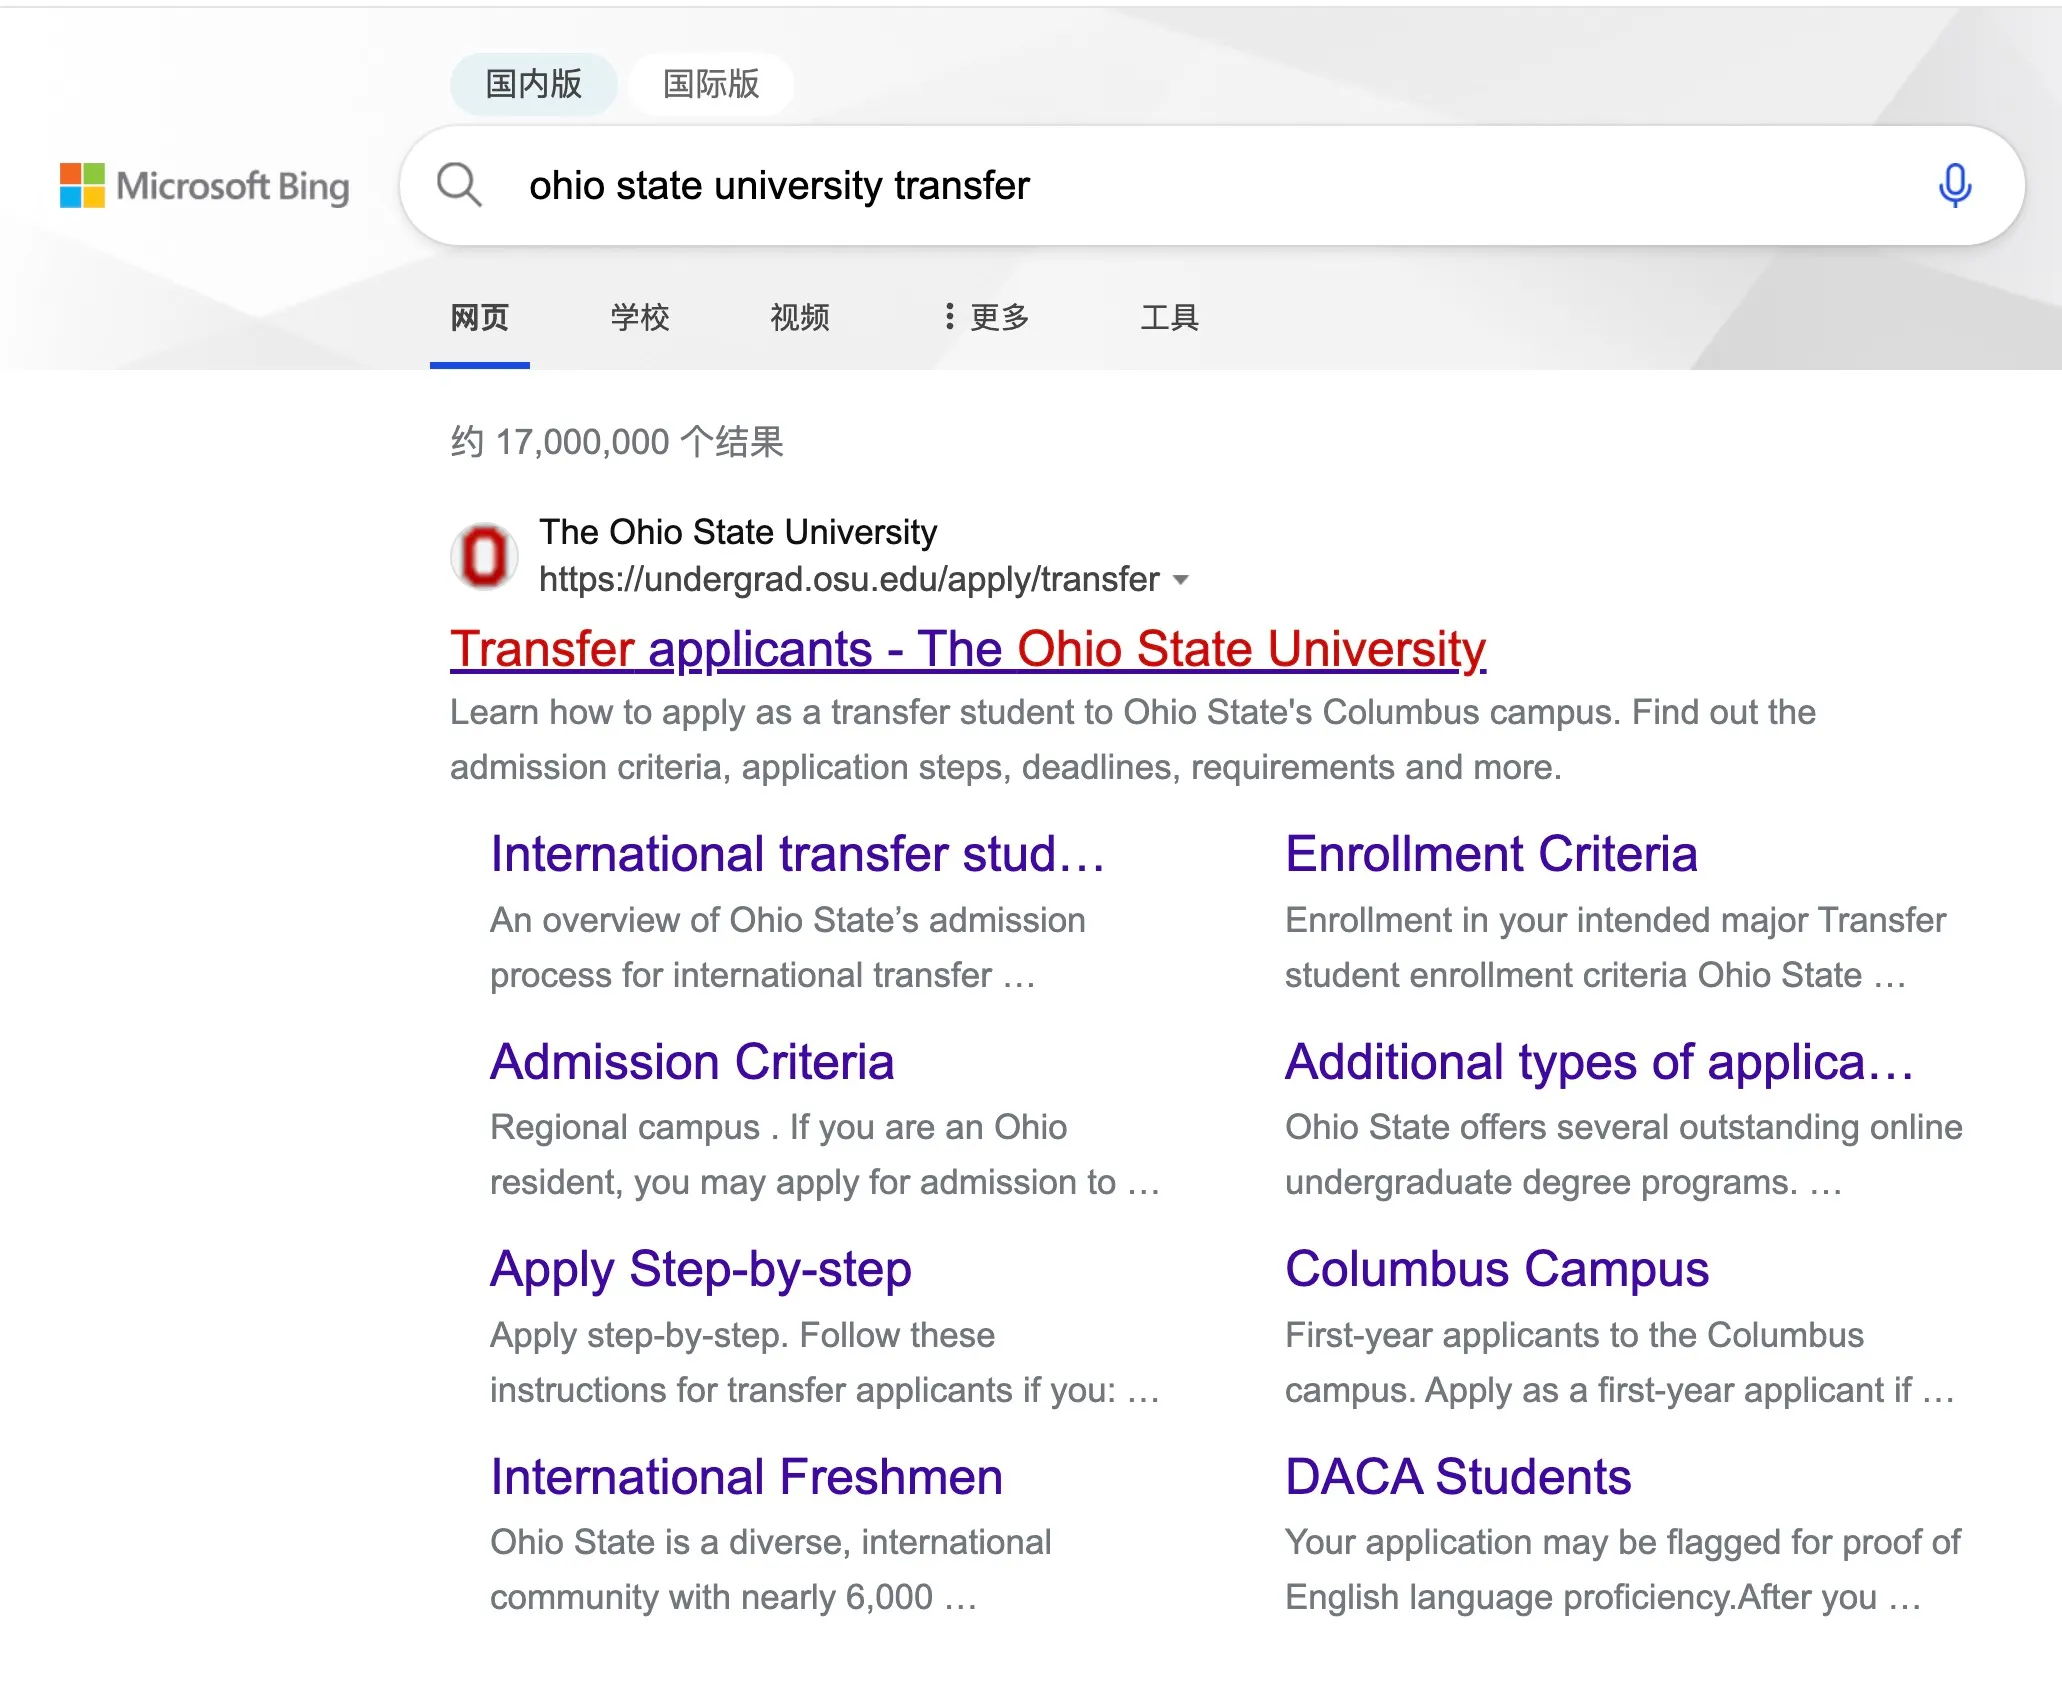
Task: Click 'Regional campus . If you are an Ohio' snippet
Action: tap(825, 1154)
